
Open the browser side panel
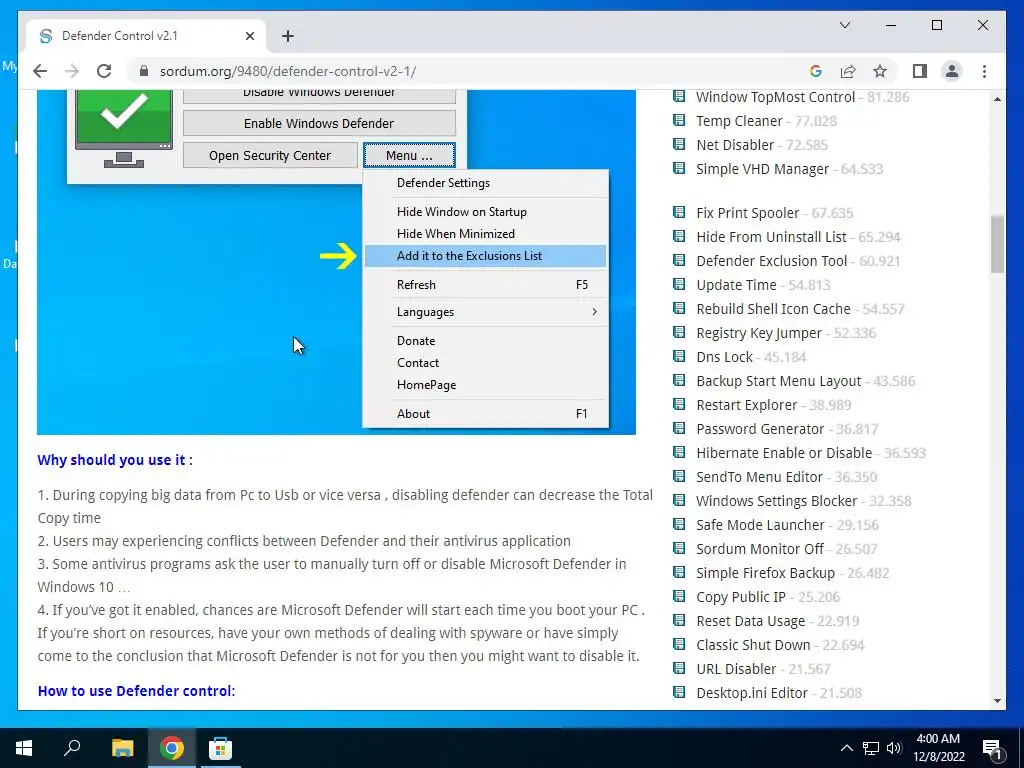[920, 71]
